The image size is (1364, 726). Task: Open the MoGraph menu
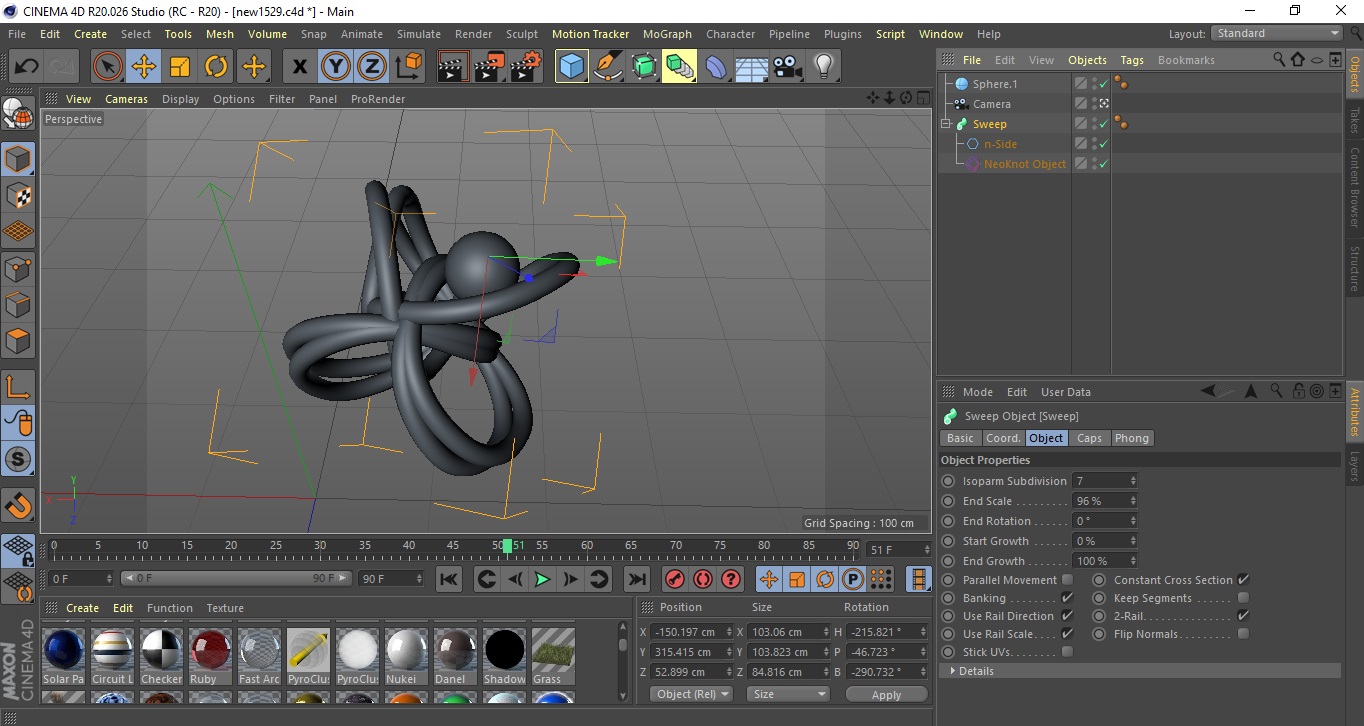[667, 34]
